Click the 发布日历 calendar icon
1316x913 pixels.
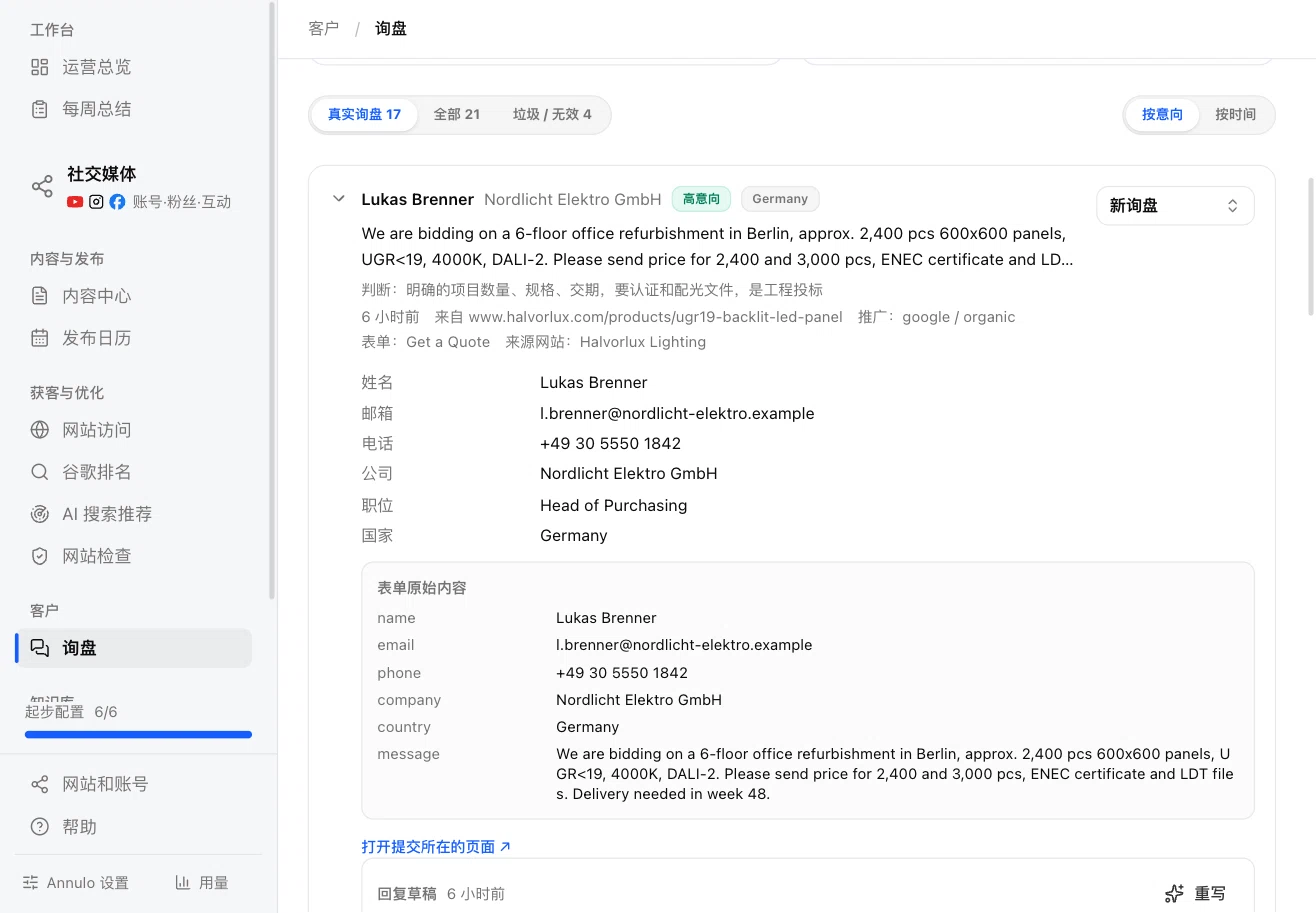point(40,338)
